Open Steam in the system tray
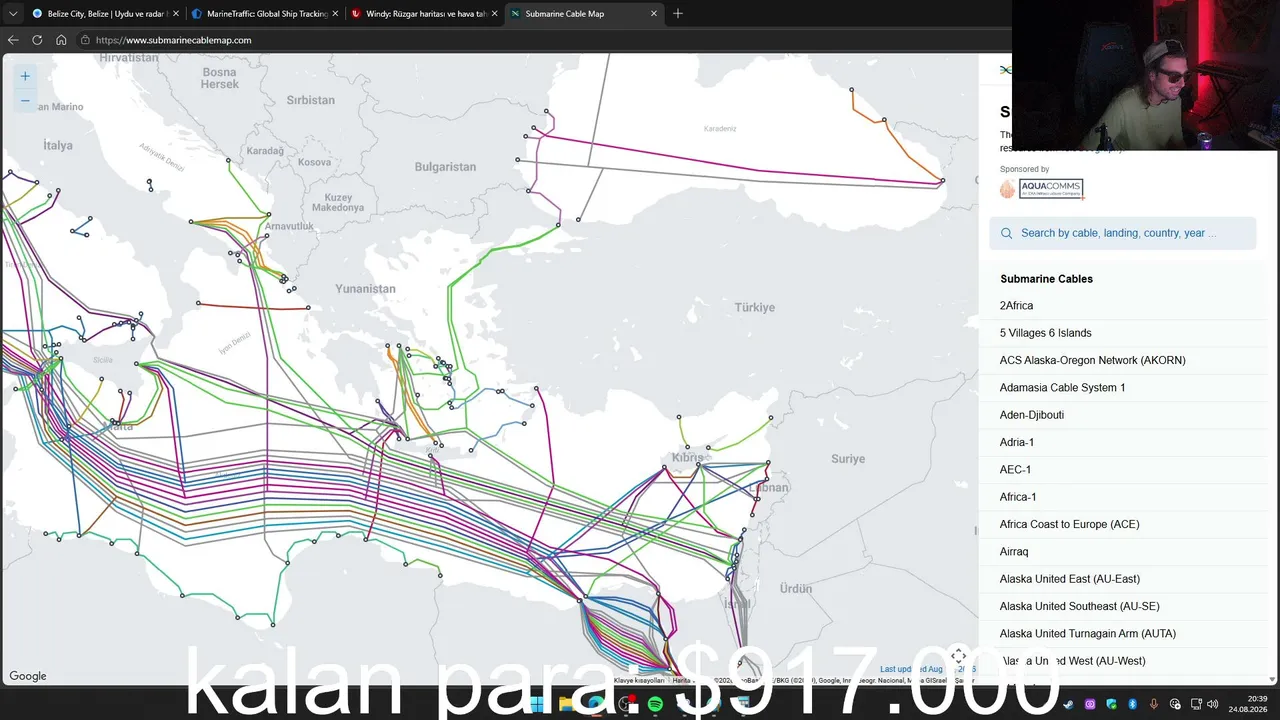1280x720 pixels. (1069, 704)
